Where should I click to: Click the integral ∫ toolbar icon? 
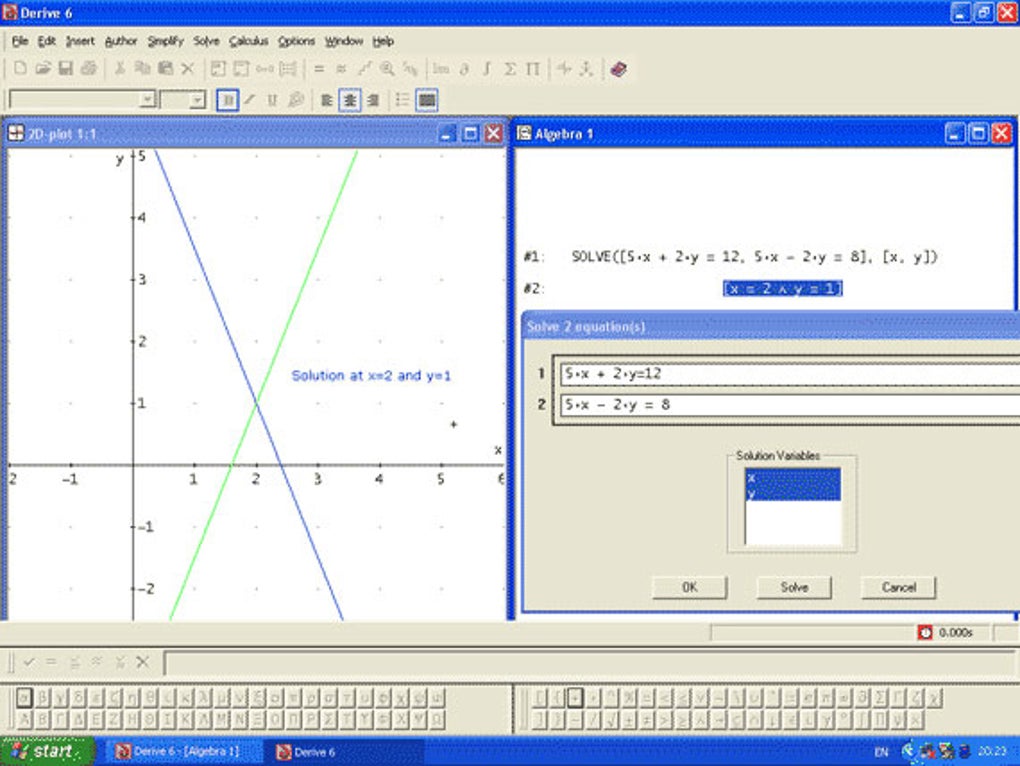(487, 68)
